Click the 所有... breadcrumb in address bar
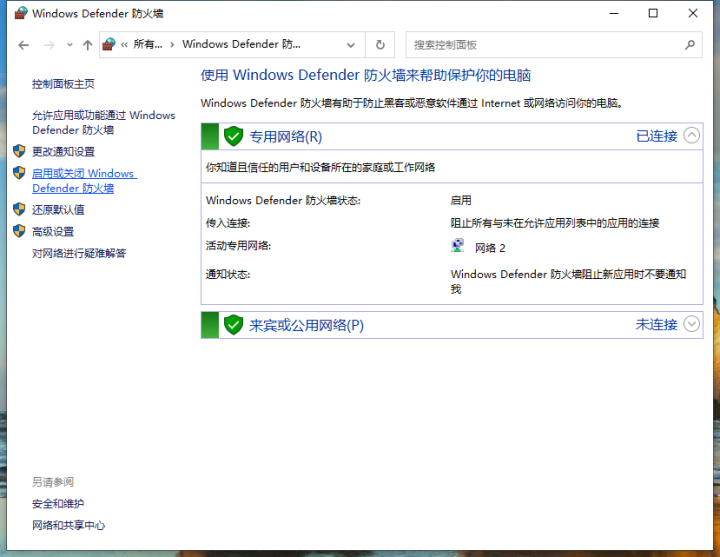720x557 pixels. pyautogui.click(x=148, y=45)
